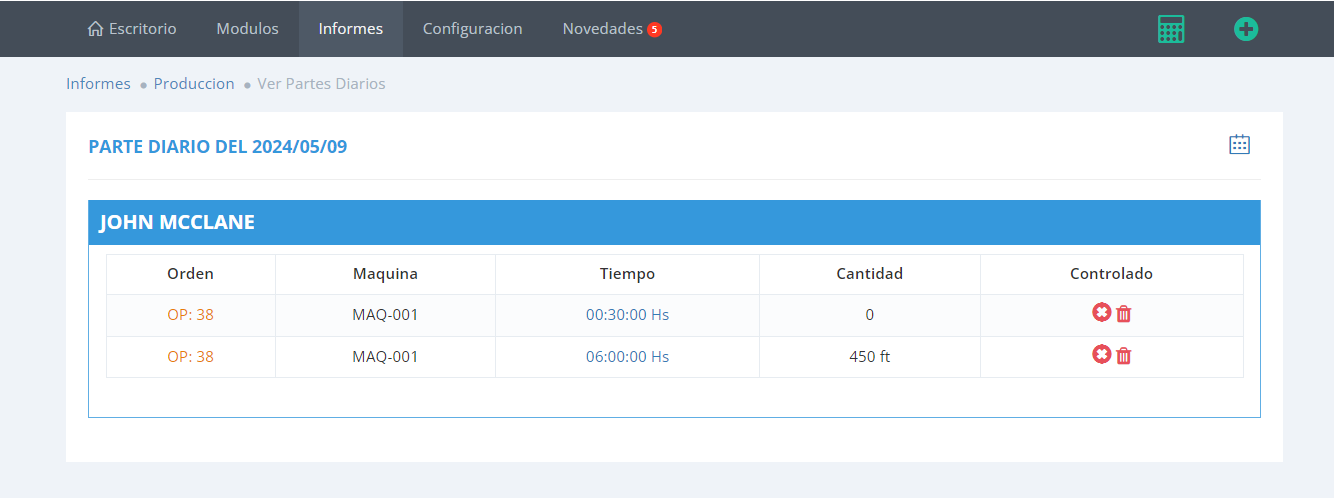Click the JOHN MCCLANE panel header
1334x498 pixels.
[x=177, y=222]
